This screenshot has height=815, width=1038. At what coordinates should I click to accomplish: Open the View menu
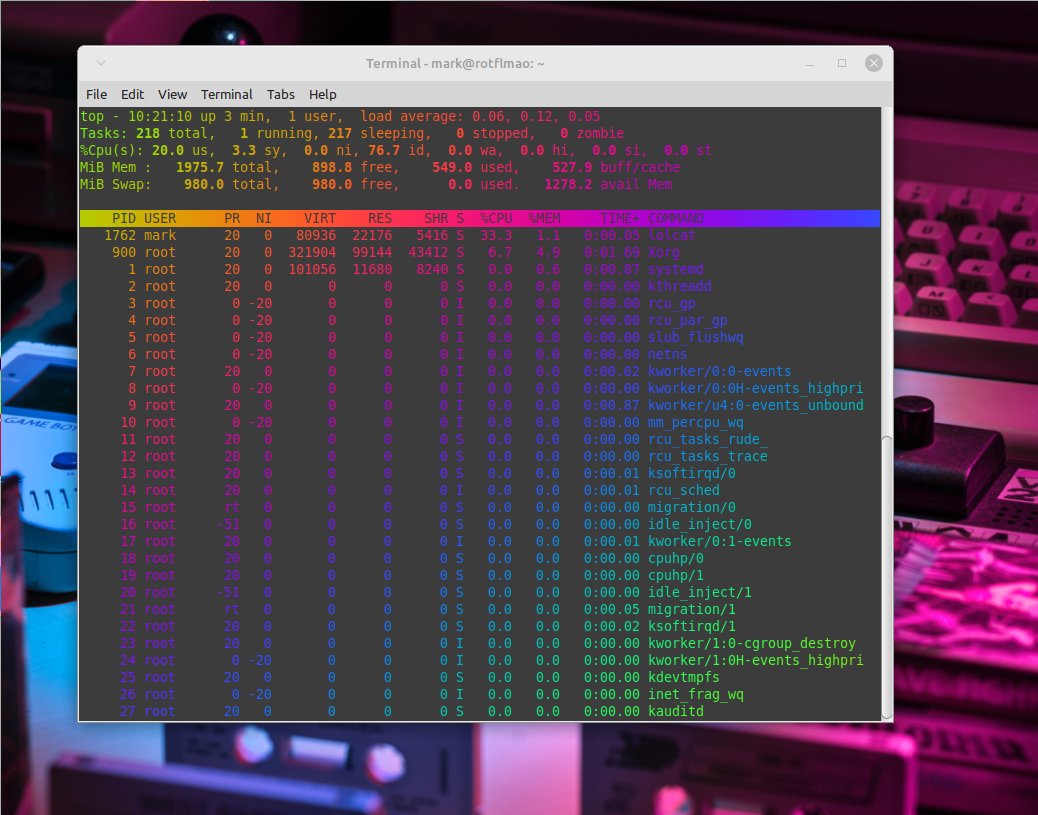click(x=172, y=94)
